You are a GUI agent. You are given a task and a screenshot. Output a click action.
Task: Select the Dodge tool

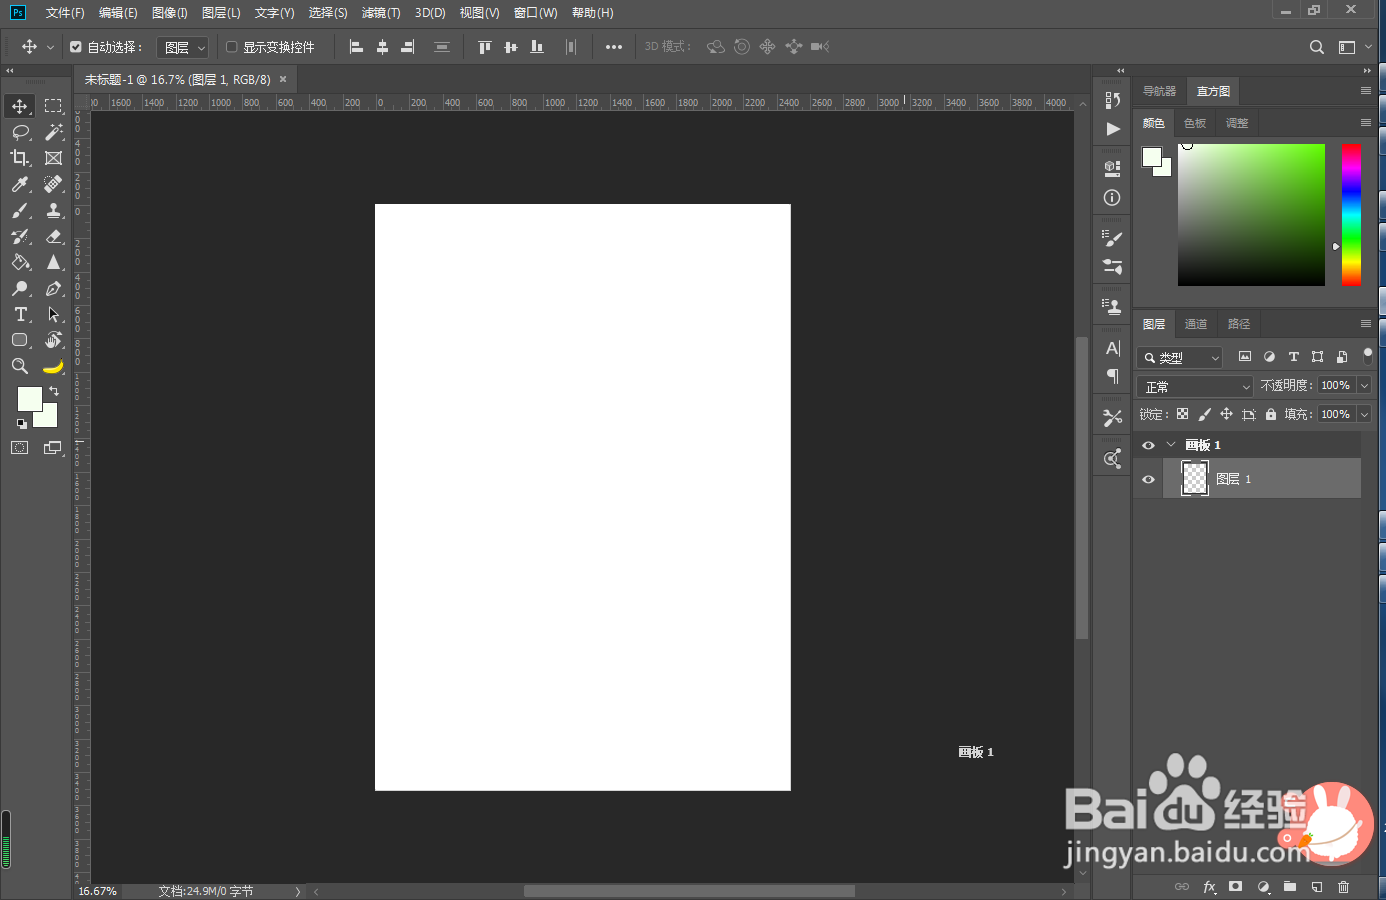(20, 288)
